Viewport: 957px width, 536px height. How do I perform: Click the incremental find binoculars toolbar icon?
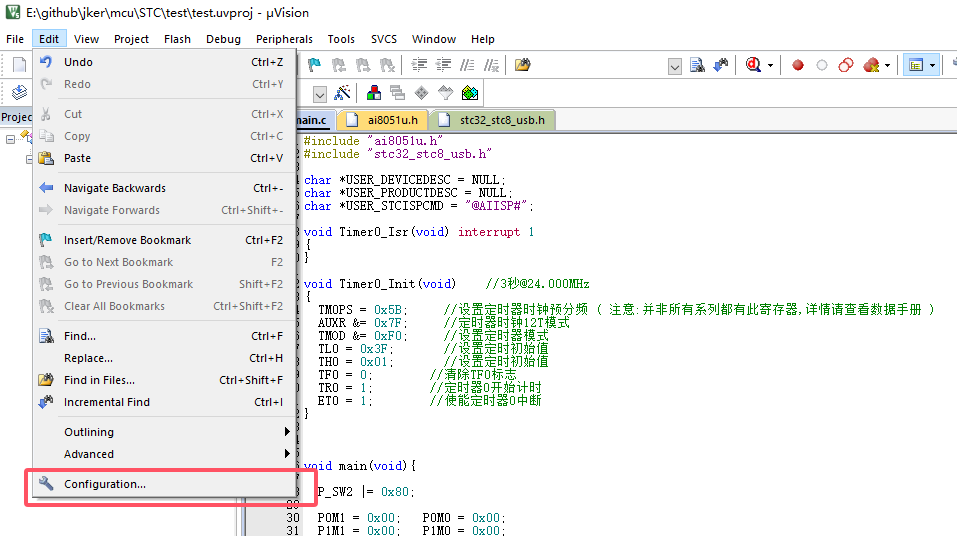[x=721, y=65]
